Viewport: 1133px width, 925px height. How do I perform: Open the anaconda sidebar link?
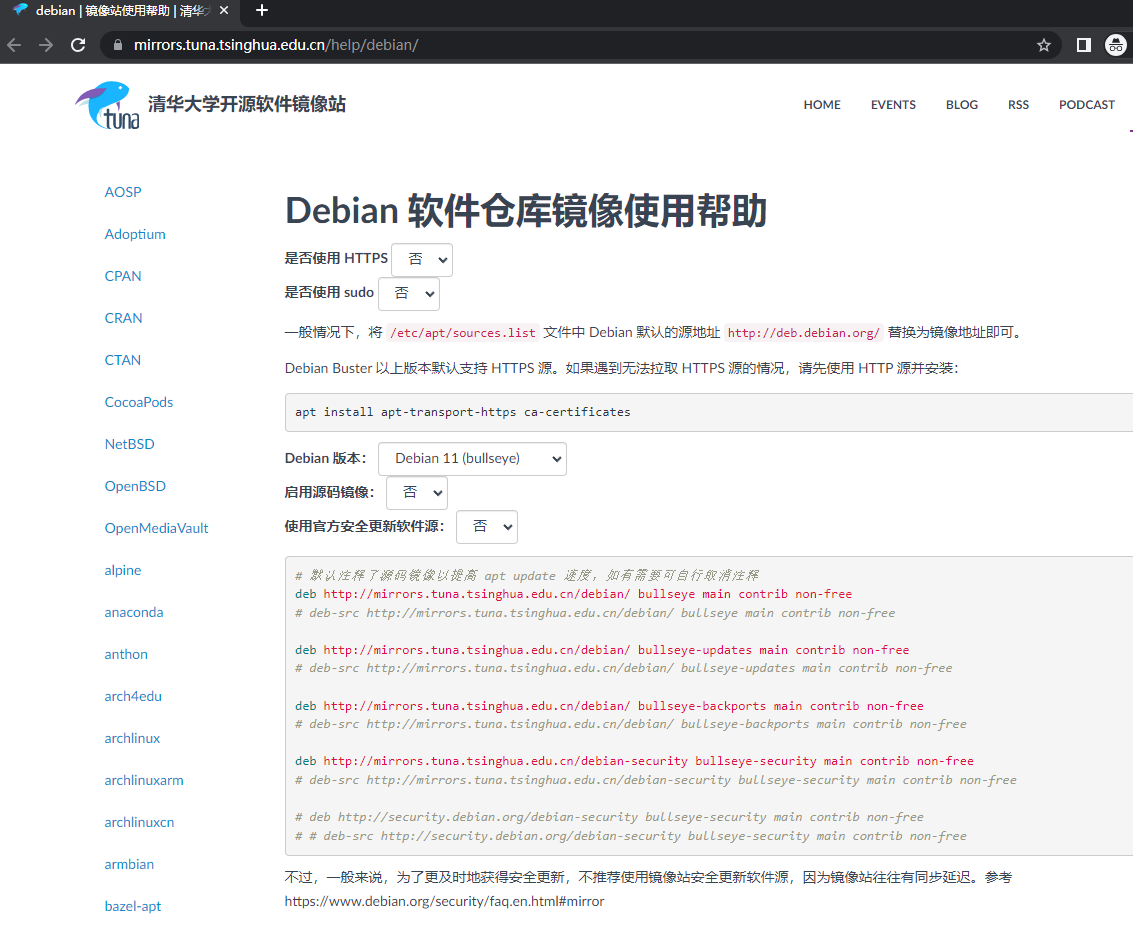tap(134, 612)
